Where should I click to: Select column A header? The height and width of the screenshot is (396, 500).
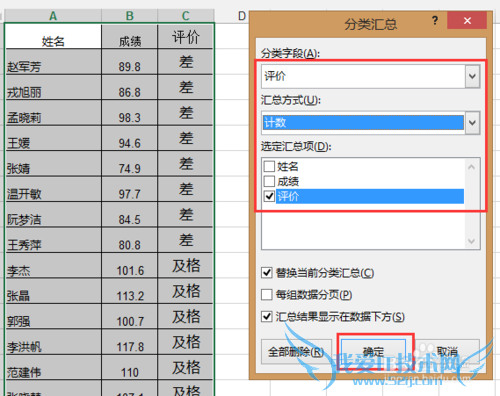click(x=53, y=16)
